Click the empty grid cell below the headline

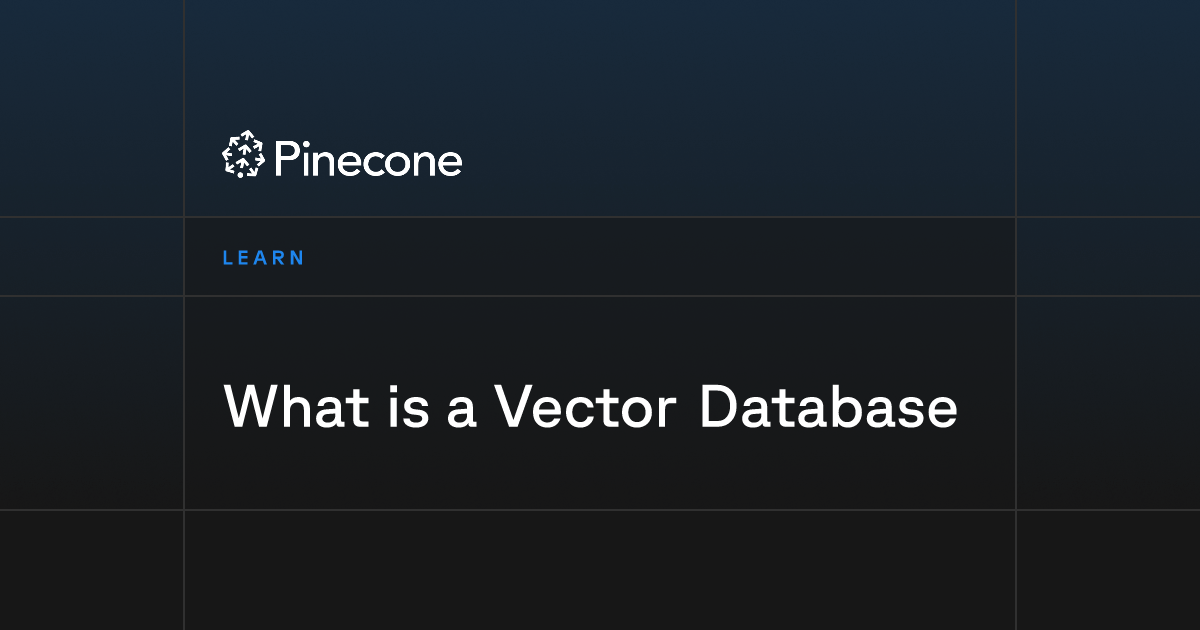coord(600,570)
